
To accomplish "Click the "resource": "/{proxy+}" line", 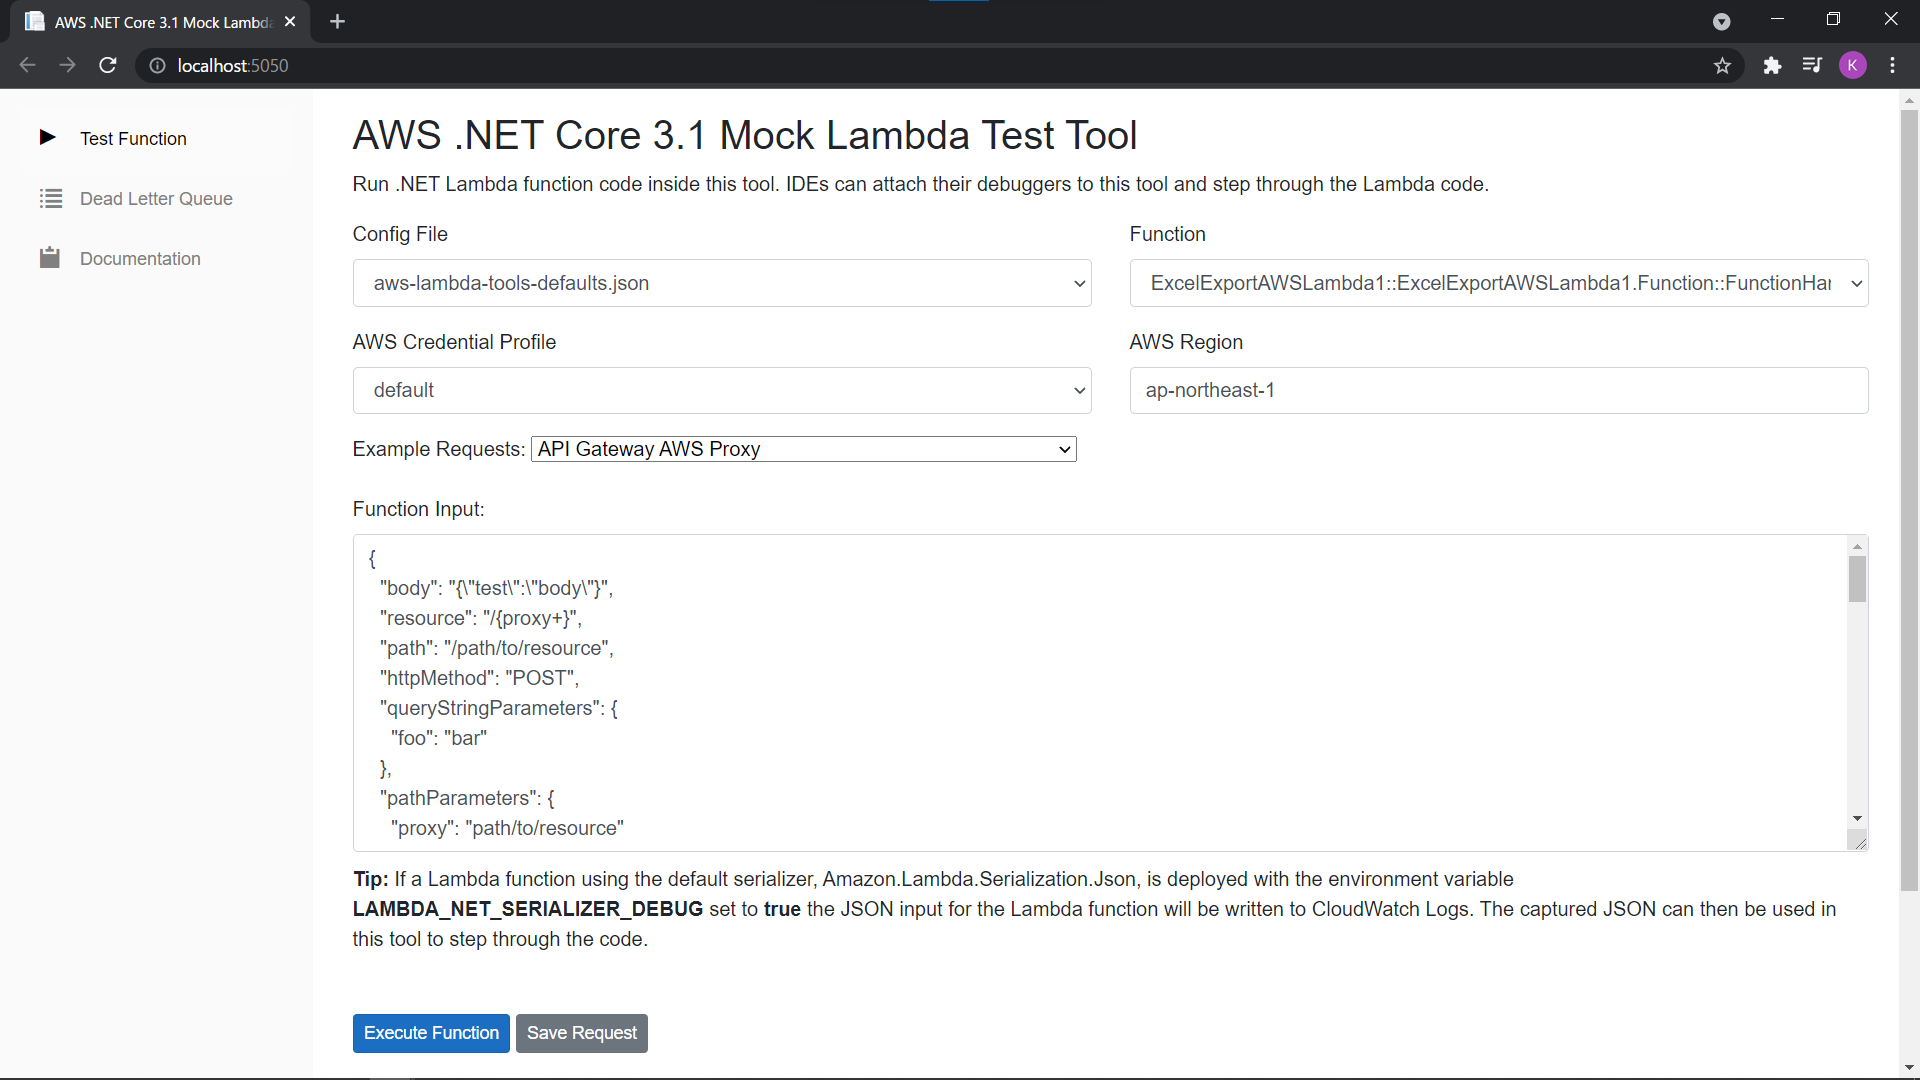I will pyautogui.click(x=480, y=618).
